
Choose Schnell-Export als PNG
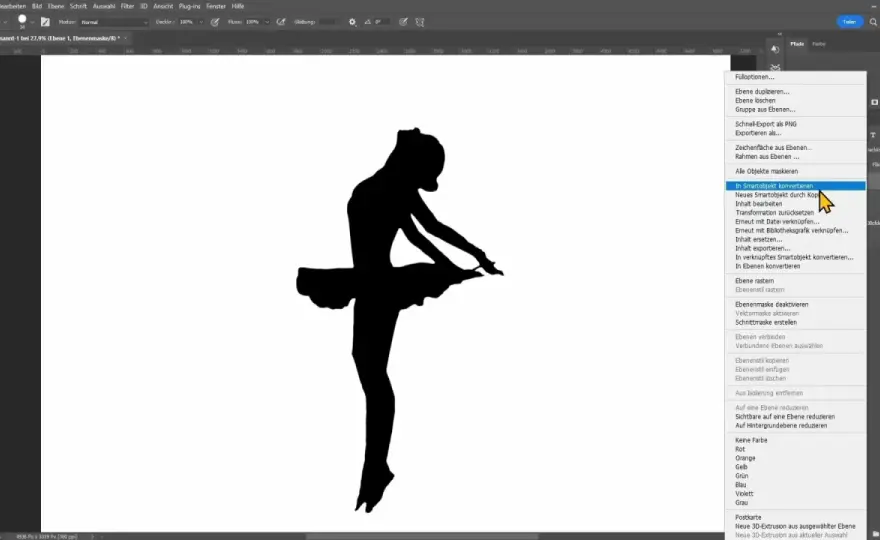coord(795,124)
